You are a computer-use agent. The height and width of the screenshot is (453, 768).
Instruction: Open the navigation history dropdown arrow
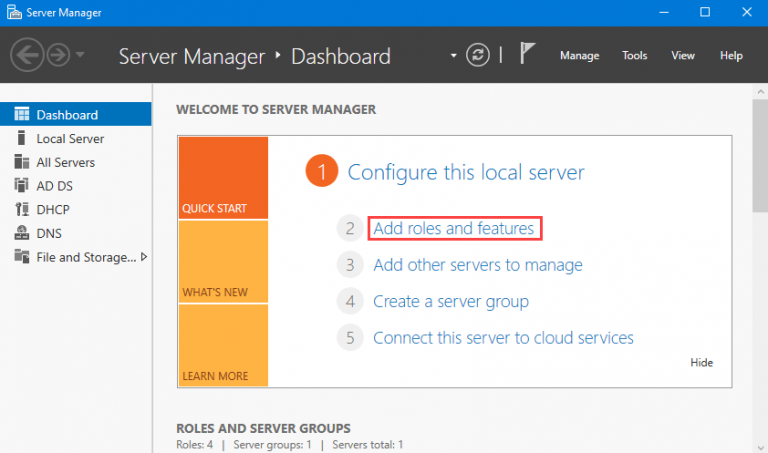81,56
